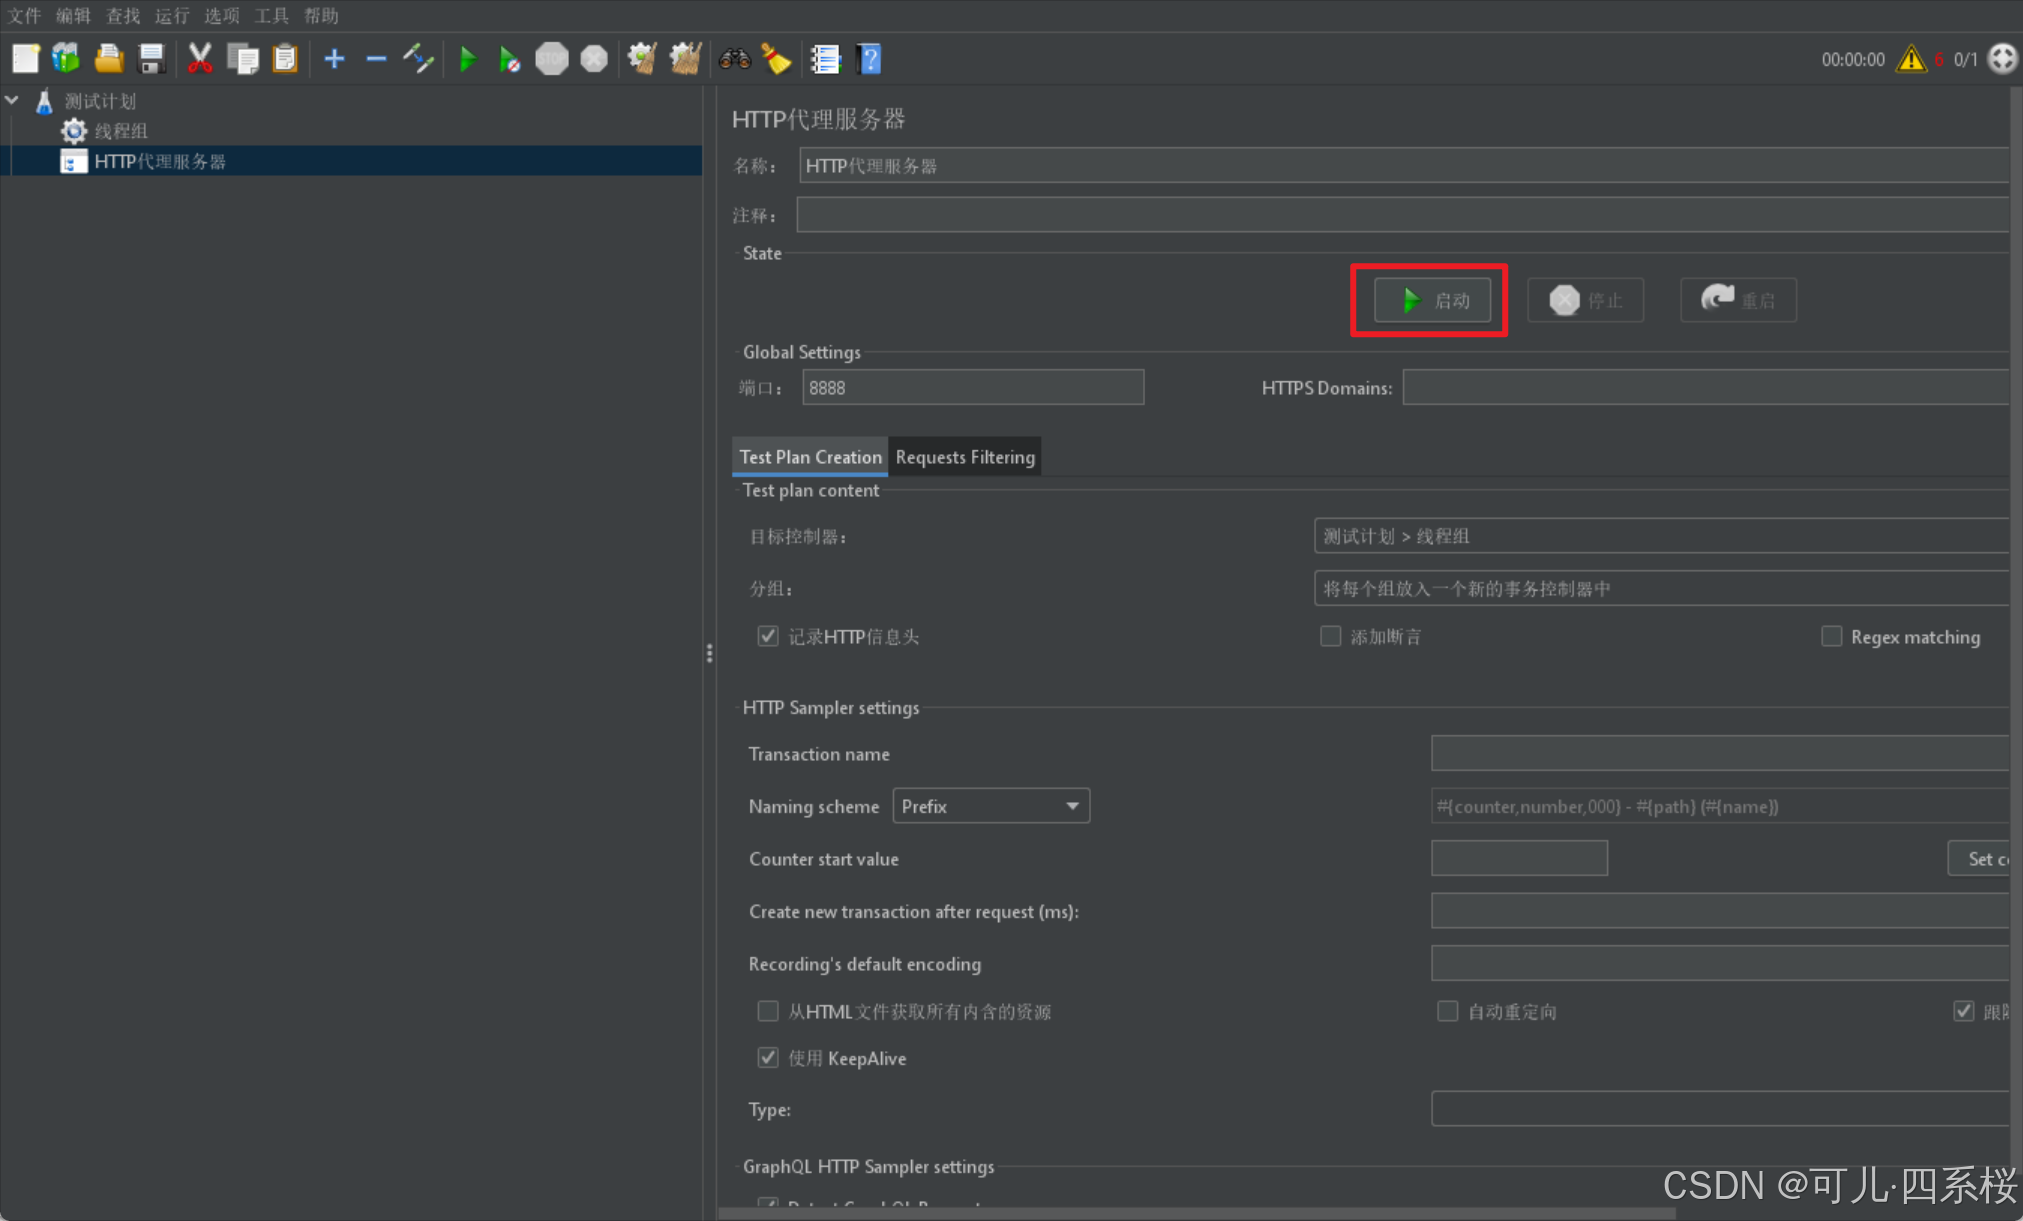Image resolution: width=2023 pixels, height=1221 pixels.
Task: Open the 目标控制器 target controller dropdown
Action: [1660, 536]
